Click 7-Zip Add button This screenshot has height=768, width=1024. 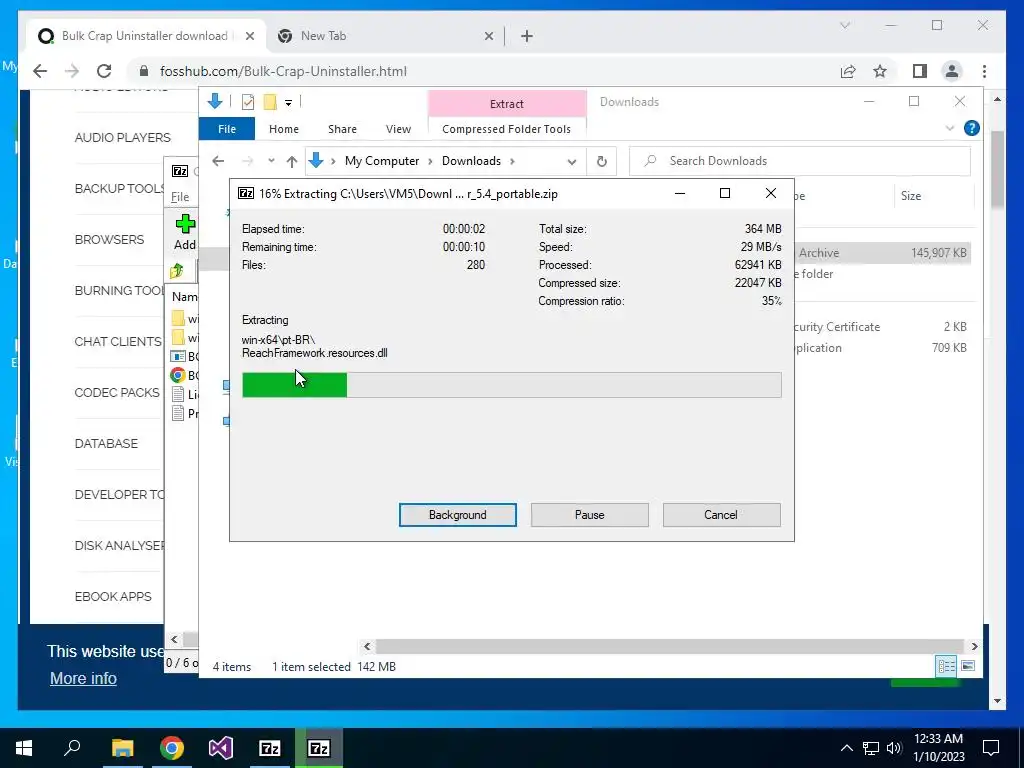click(x=185, y=232)
